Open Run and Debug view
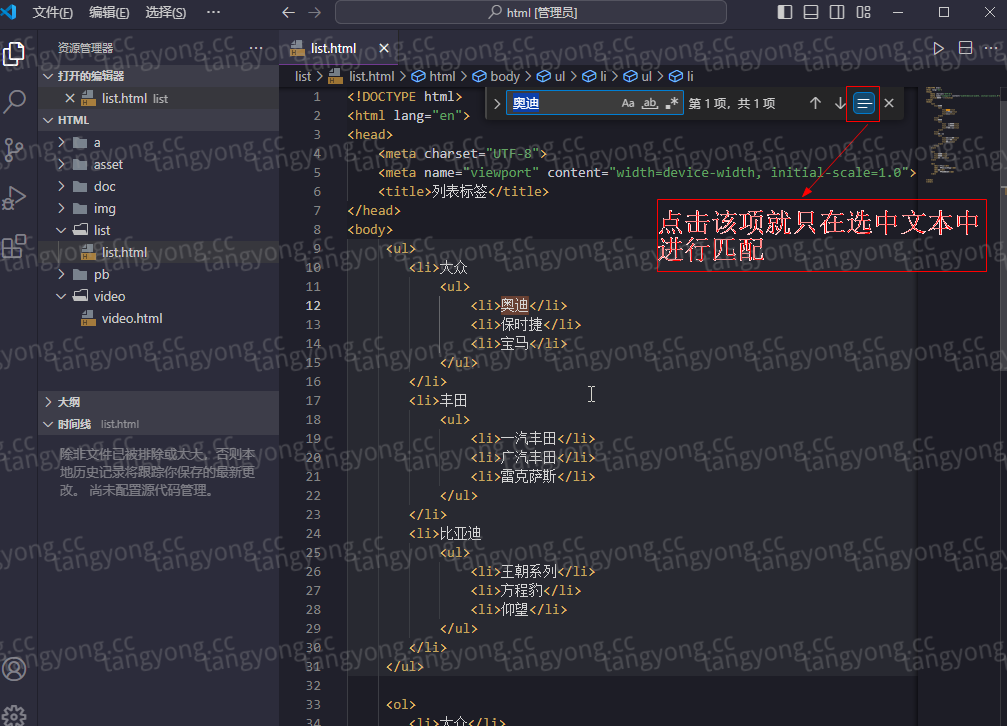Image resolution: width=1007 pixels, height=726 pixels. pos(14,198)
